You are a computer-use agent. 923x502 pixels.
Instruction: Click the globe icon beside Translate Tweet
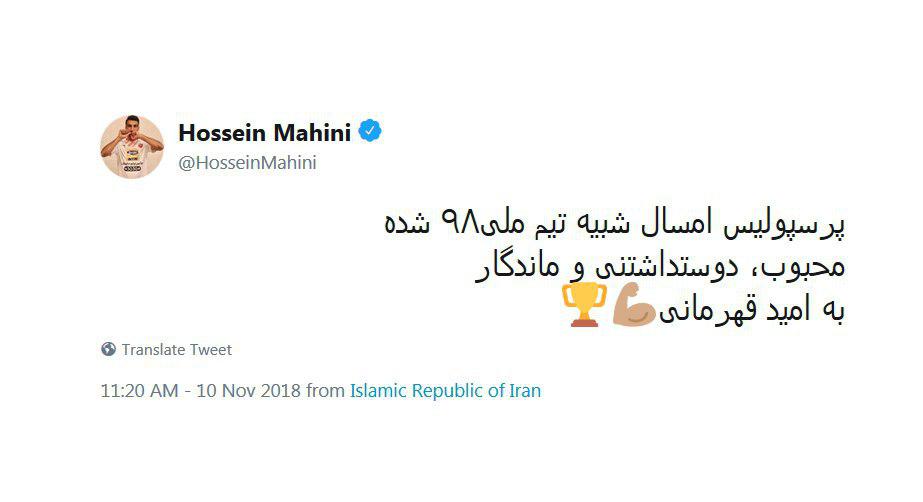tap(108, 350)
